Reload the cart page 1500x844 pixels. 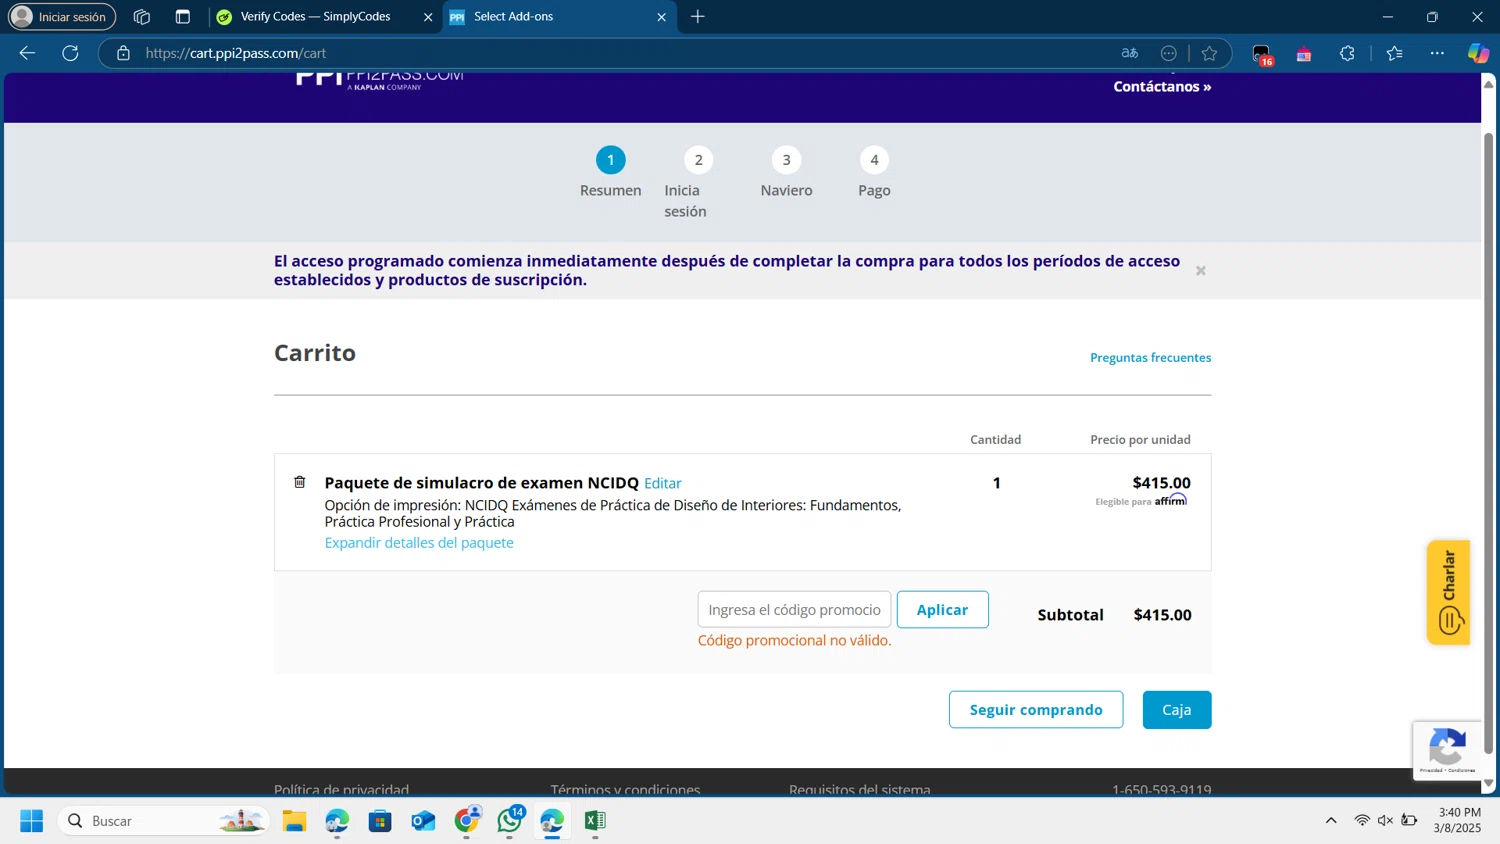point(70,53)
